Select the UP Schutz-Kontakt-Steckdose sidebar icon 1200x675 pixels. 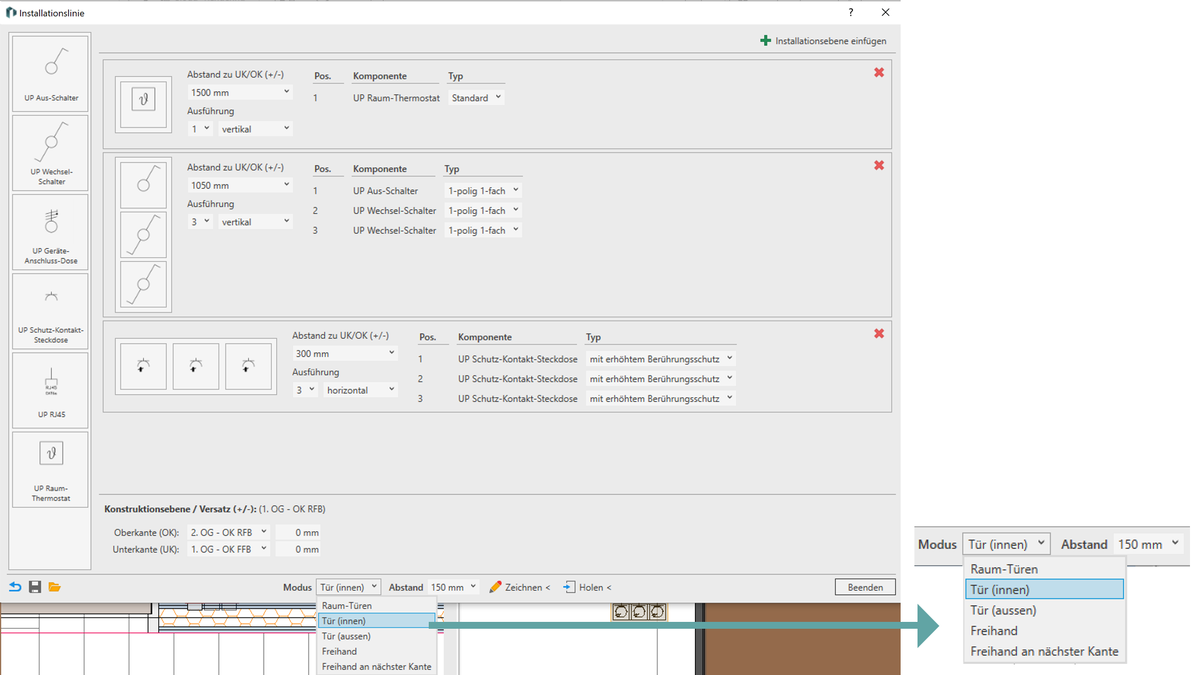[51, 310]
